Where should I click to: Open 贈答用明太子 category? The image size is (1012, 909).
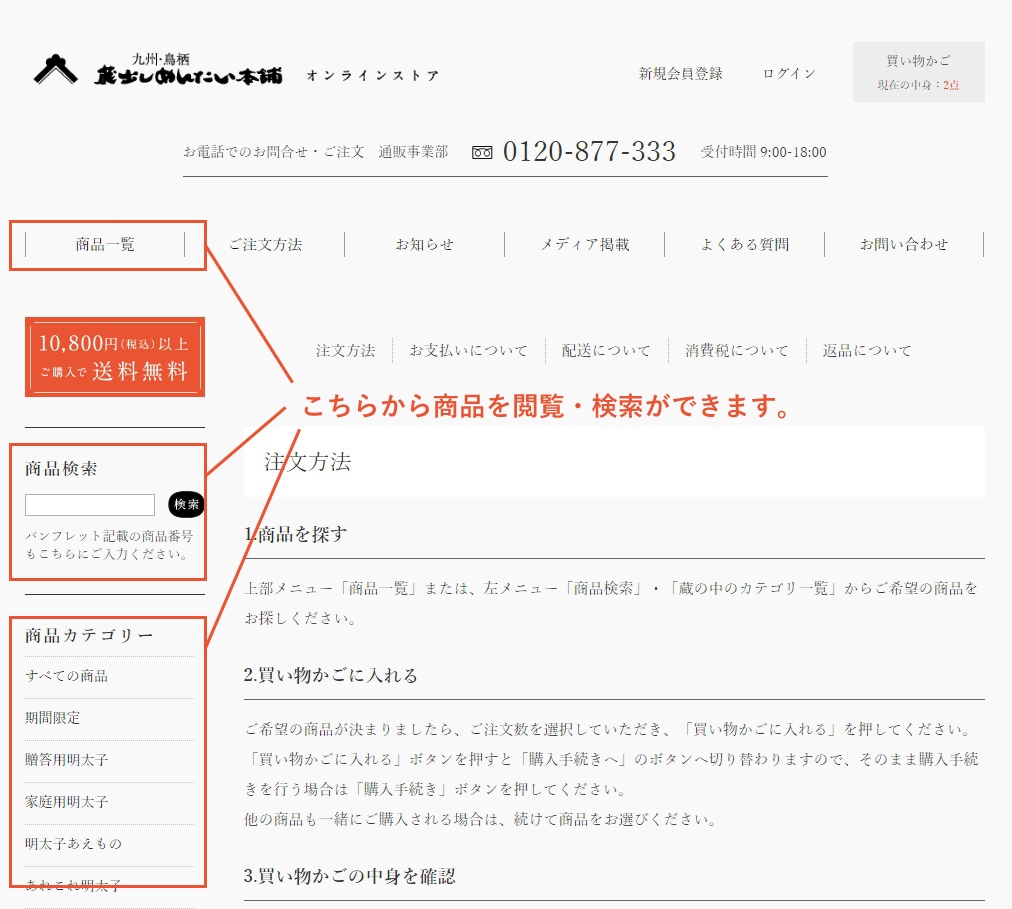[67, 761]
